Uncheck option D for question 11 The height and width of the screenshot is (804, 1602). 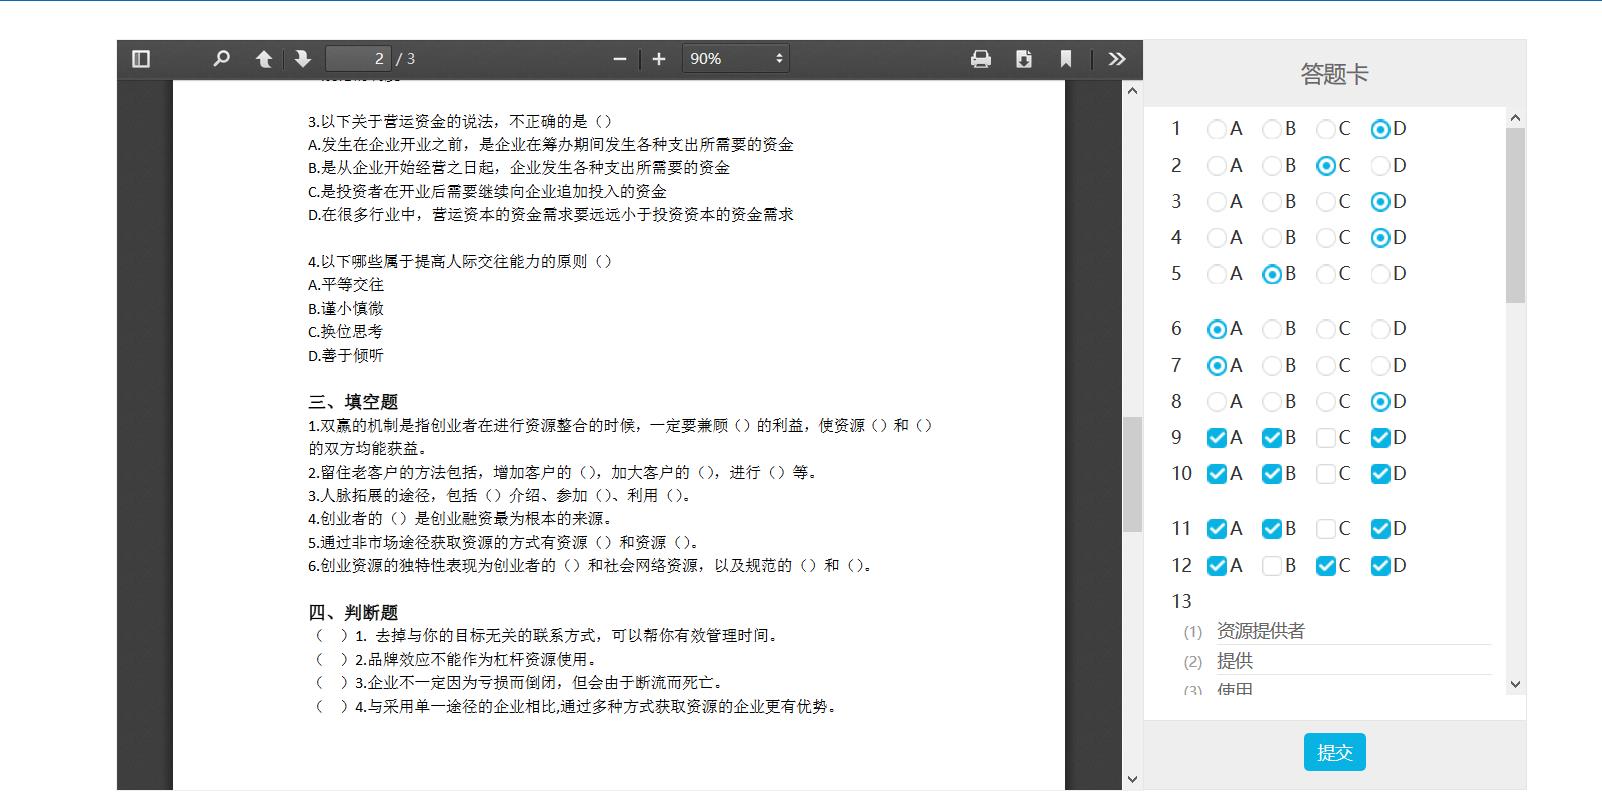click(1380, 529)
